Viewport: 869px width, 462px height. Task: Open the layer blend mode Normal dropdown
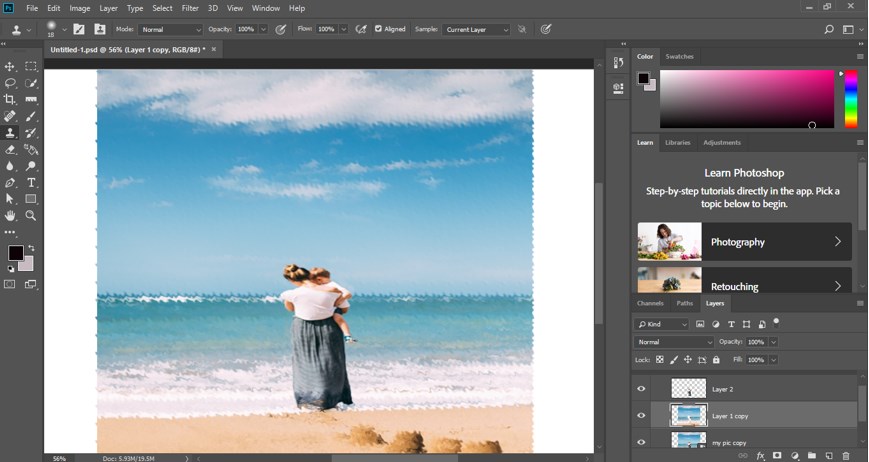pyautogui.click(x=674, y=342)
